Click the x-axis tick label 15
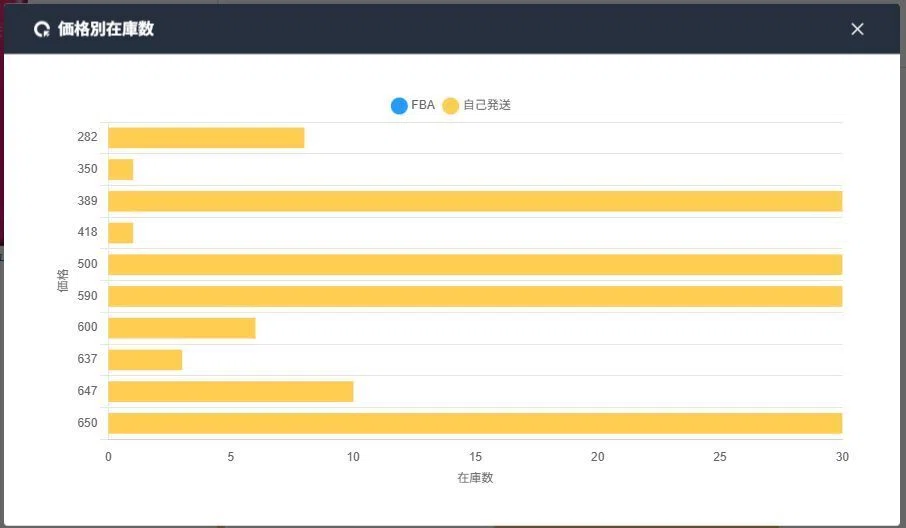This screenshot has width=906, height=528. pos(475,457)
